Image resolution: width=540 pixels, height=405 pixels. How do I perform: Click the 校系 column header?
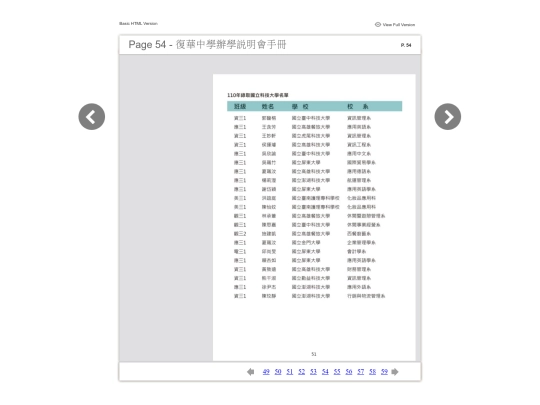tap(358, 106)
